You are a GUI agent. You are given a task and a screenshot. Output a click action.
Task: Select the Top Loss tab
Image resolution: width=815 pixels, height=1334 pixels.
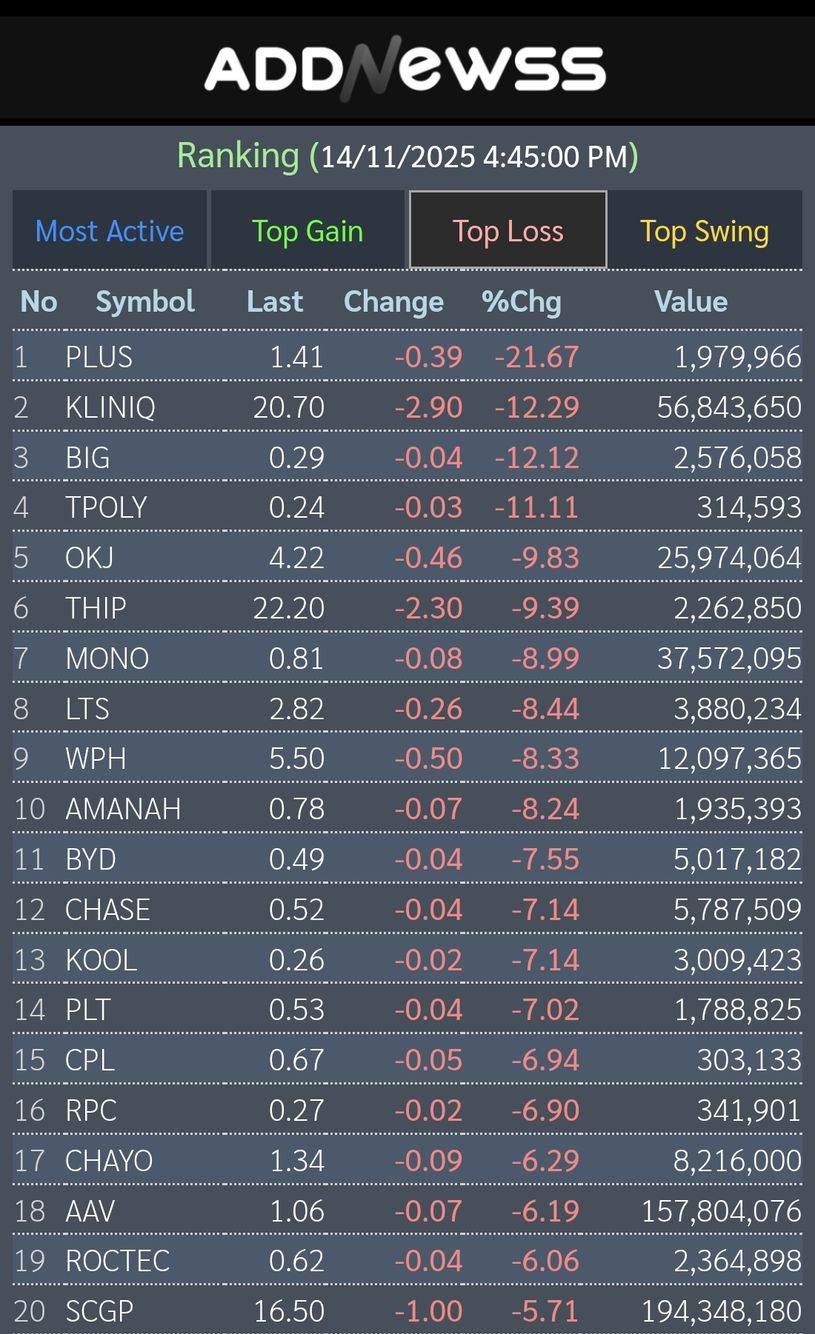508,231
